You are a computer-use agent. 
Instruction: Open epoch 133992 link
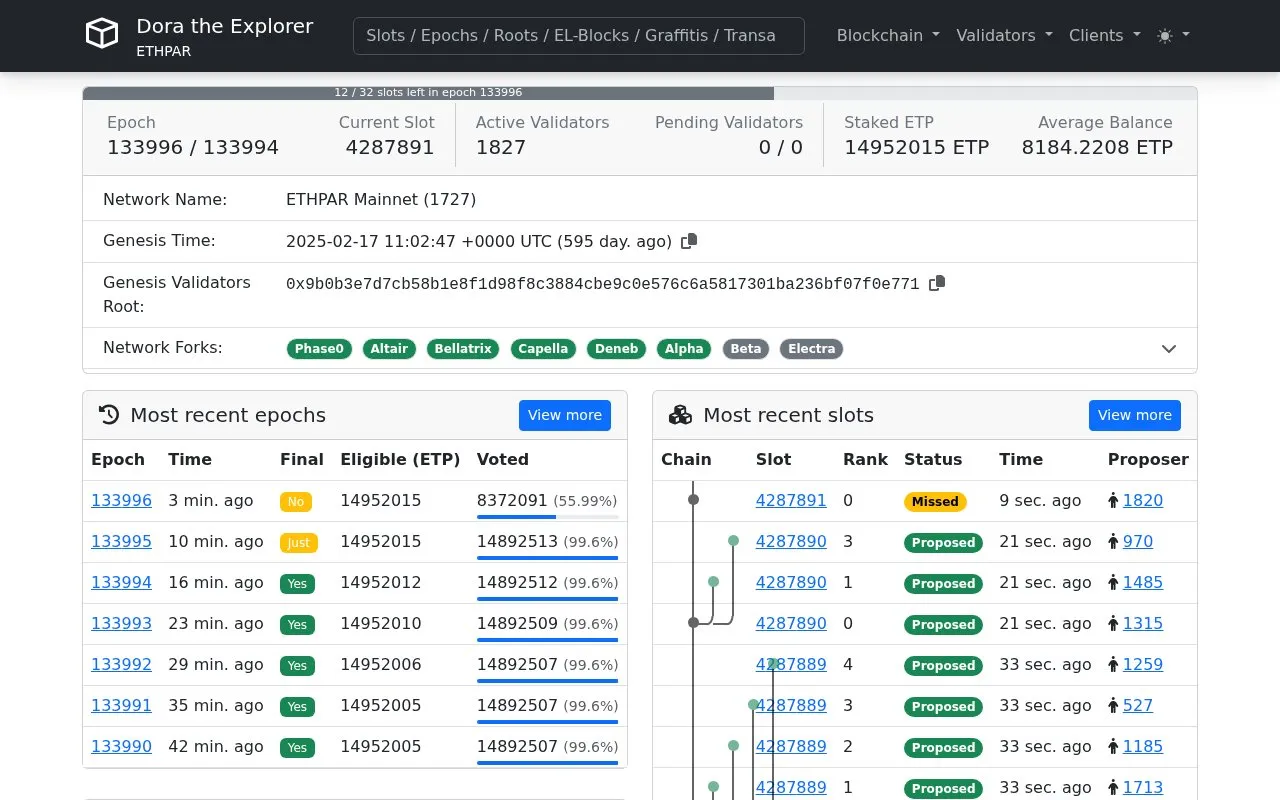click(x=121, y=664)
